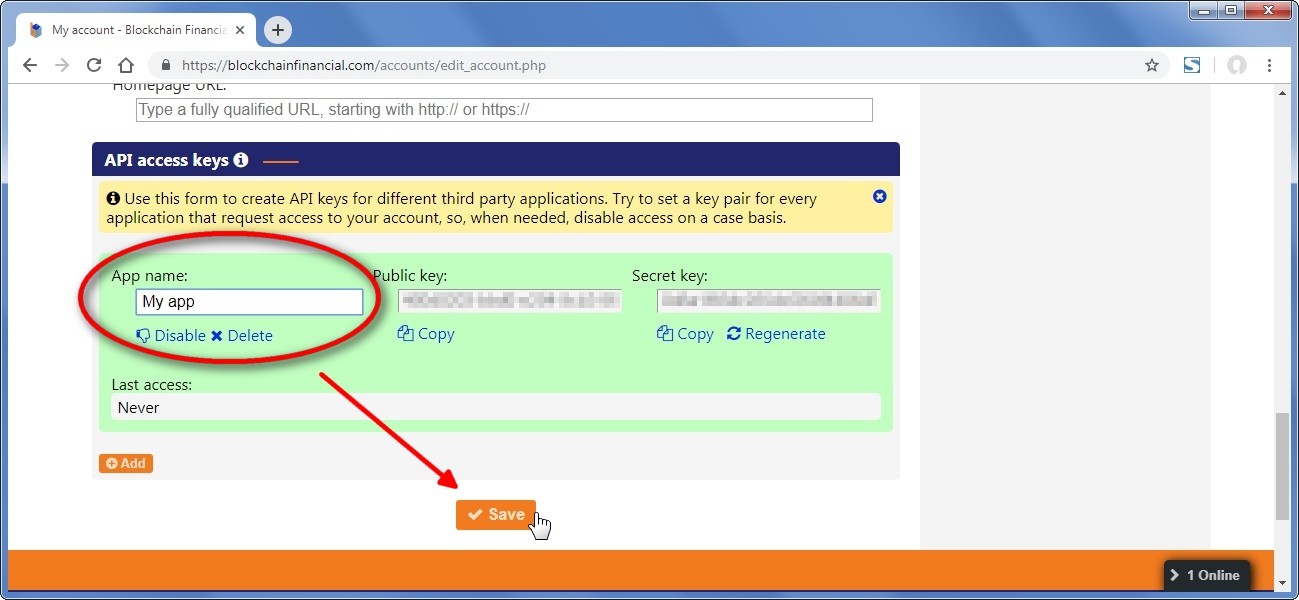Copy the public key

[426, 334]
